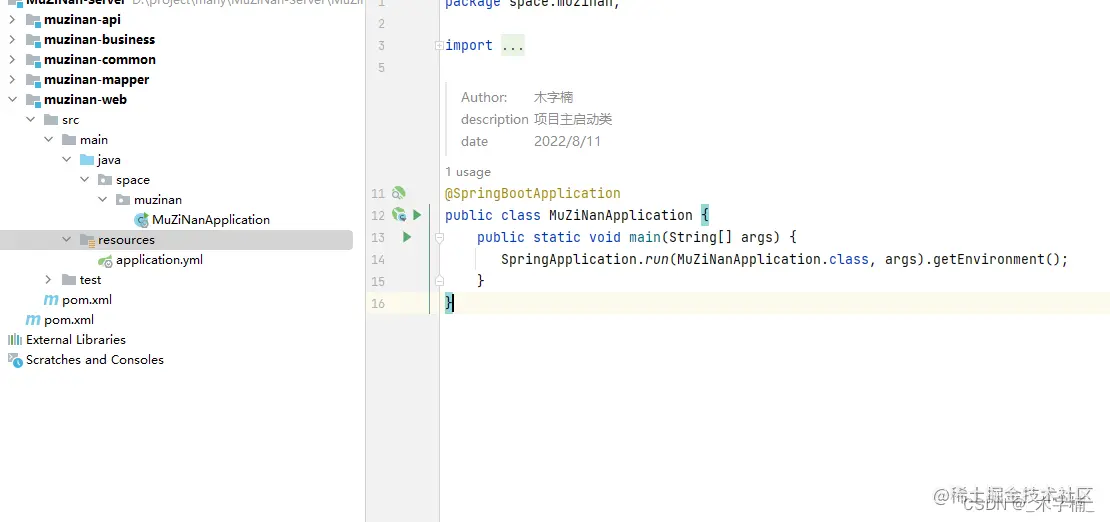Collapse the muzinan package
This screenshot has height=522, width=1110.
(103, 200)
